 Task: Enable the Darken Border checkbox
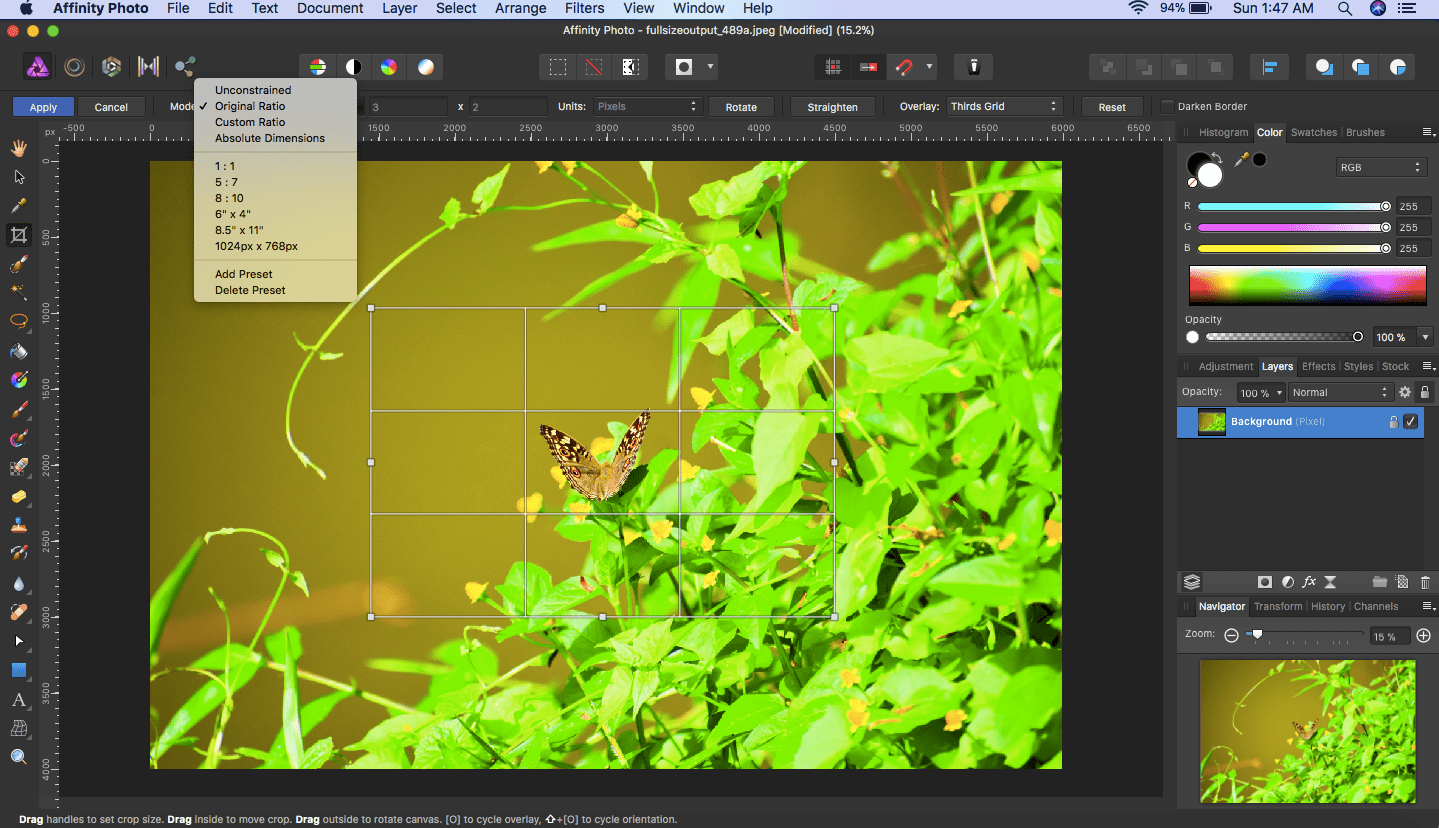click(x=1166, y=106)
